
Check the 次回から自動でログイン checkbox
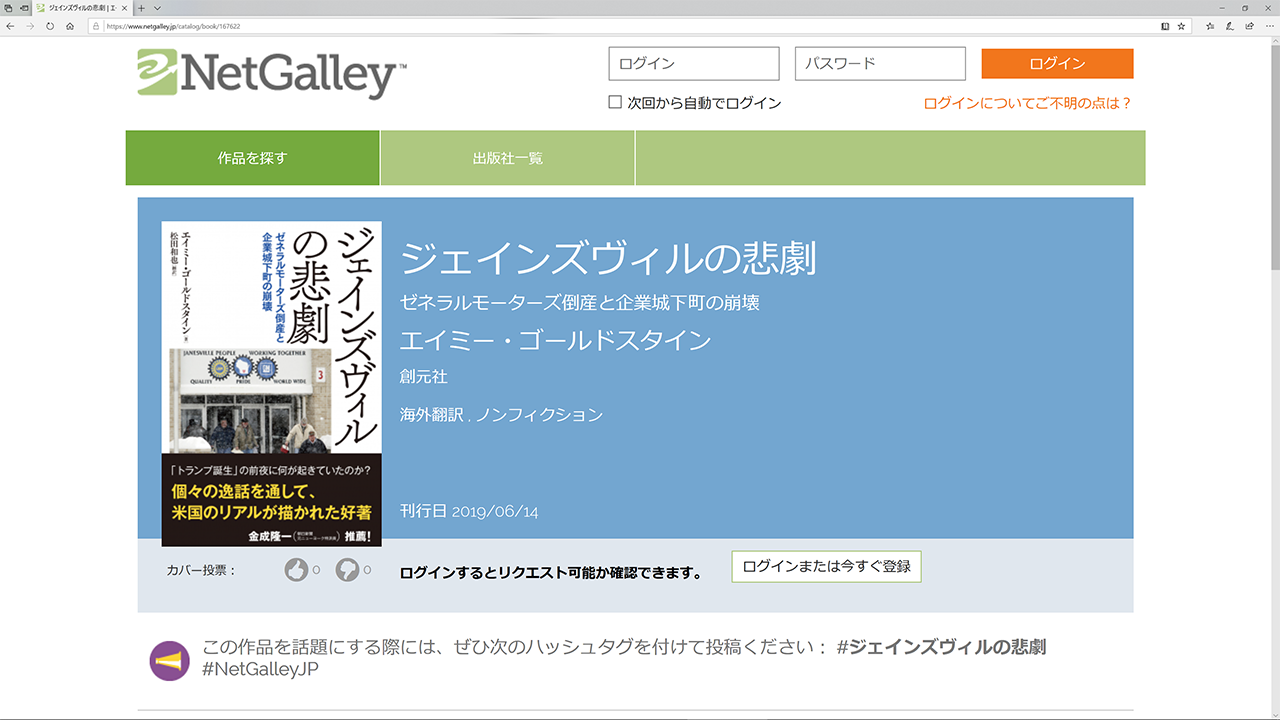(x=615, y=102)
